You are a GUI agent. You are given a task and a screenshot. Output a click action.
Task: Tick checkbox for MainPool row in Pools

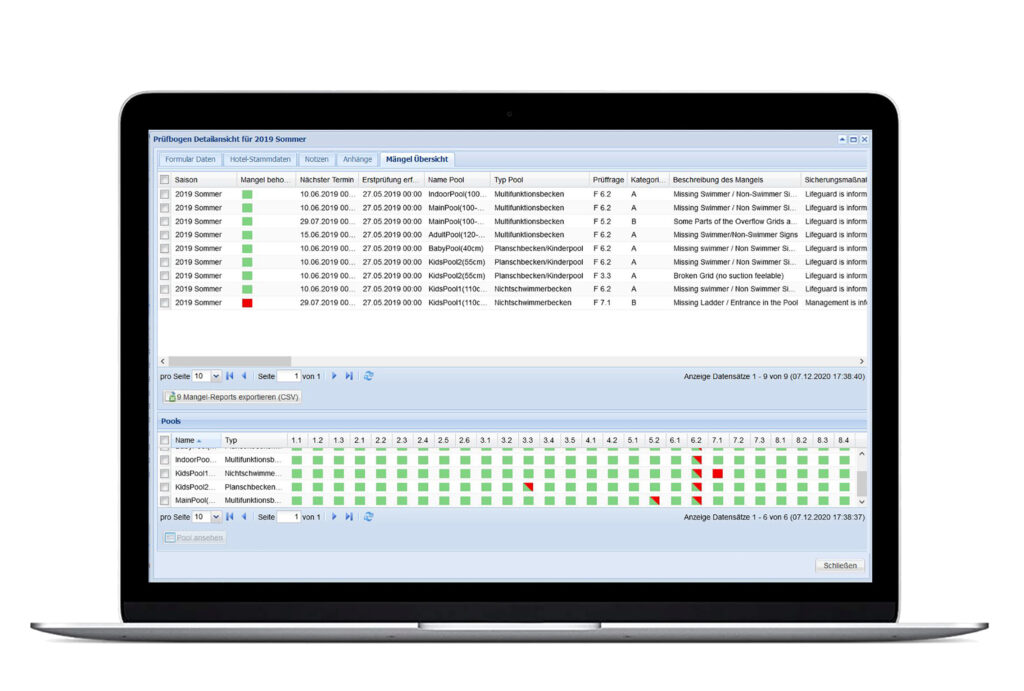click(x=165, y=500)
